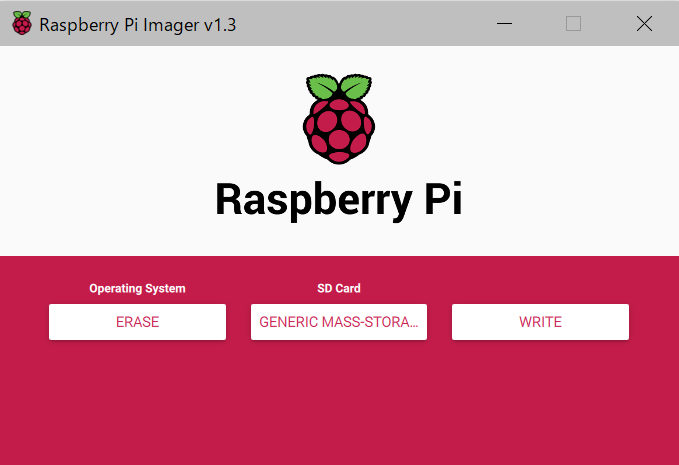Viewport: 679px width, 465px height.
Task: Click the ERASE operating system button
Action: (x=137, y=322)
